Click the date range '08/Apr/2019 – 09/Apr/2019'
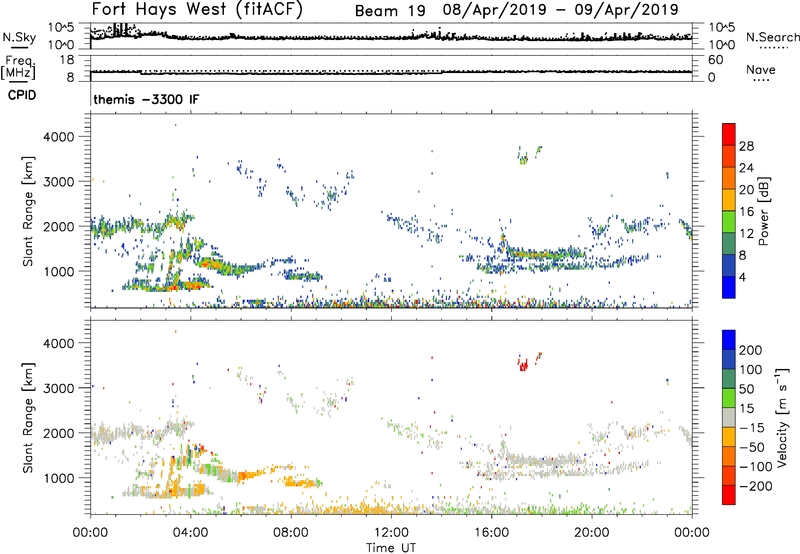Screen dimensions: 800x554 (x=561, y=10)
